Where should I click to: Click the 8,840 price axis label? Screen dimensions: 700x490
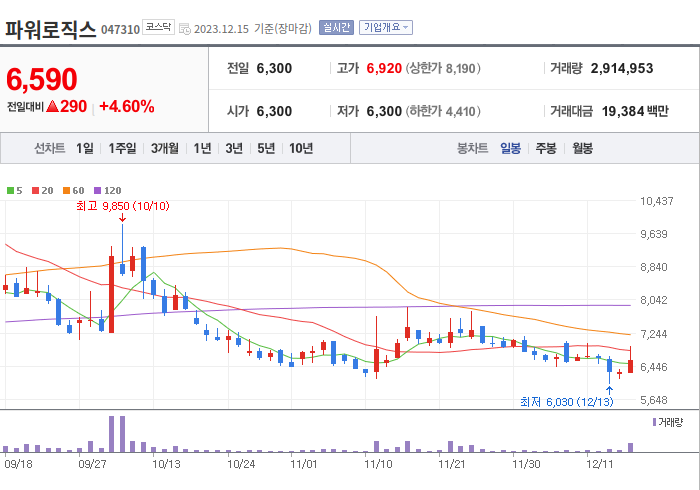[654, 267]
